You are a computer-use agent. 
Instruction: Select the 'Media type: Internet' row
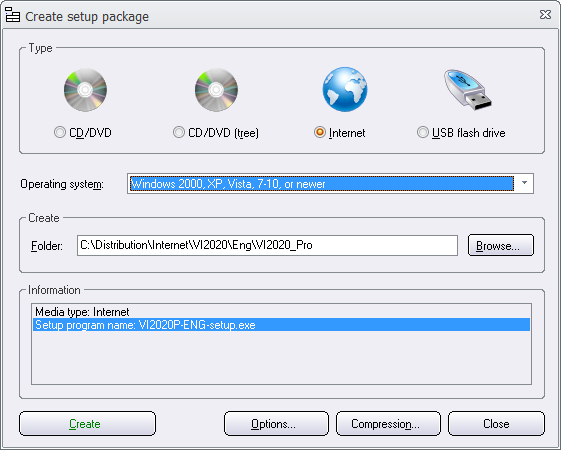pyautogui.click(x=281, y=312)
